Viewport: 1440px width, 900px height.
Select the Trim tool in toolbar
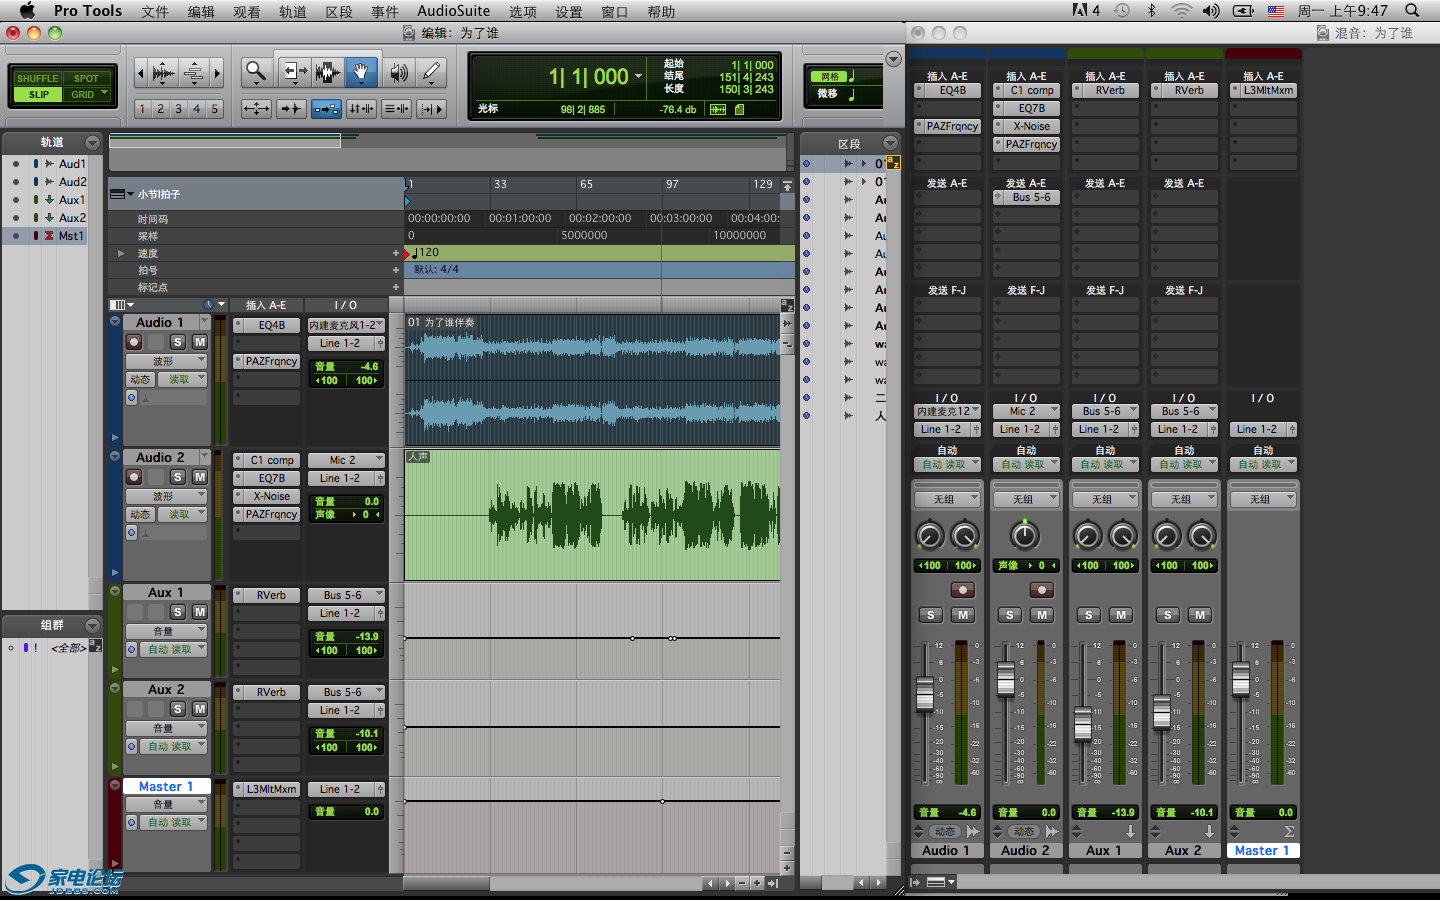point(294,72)
